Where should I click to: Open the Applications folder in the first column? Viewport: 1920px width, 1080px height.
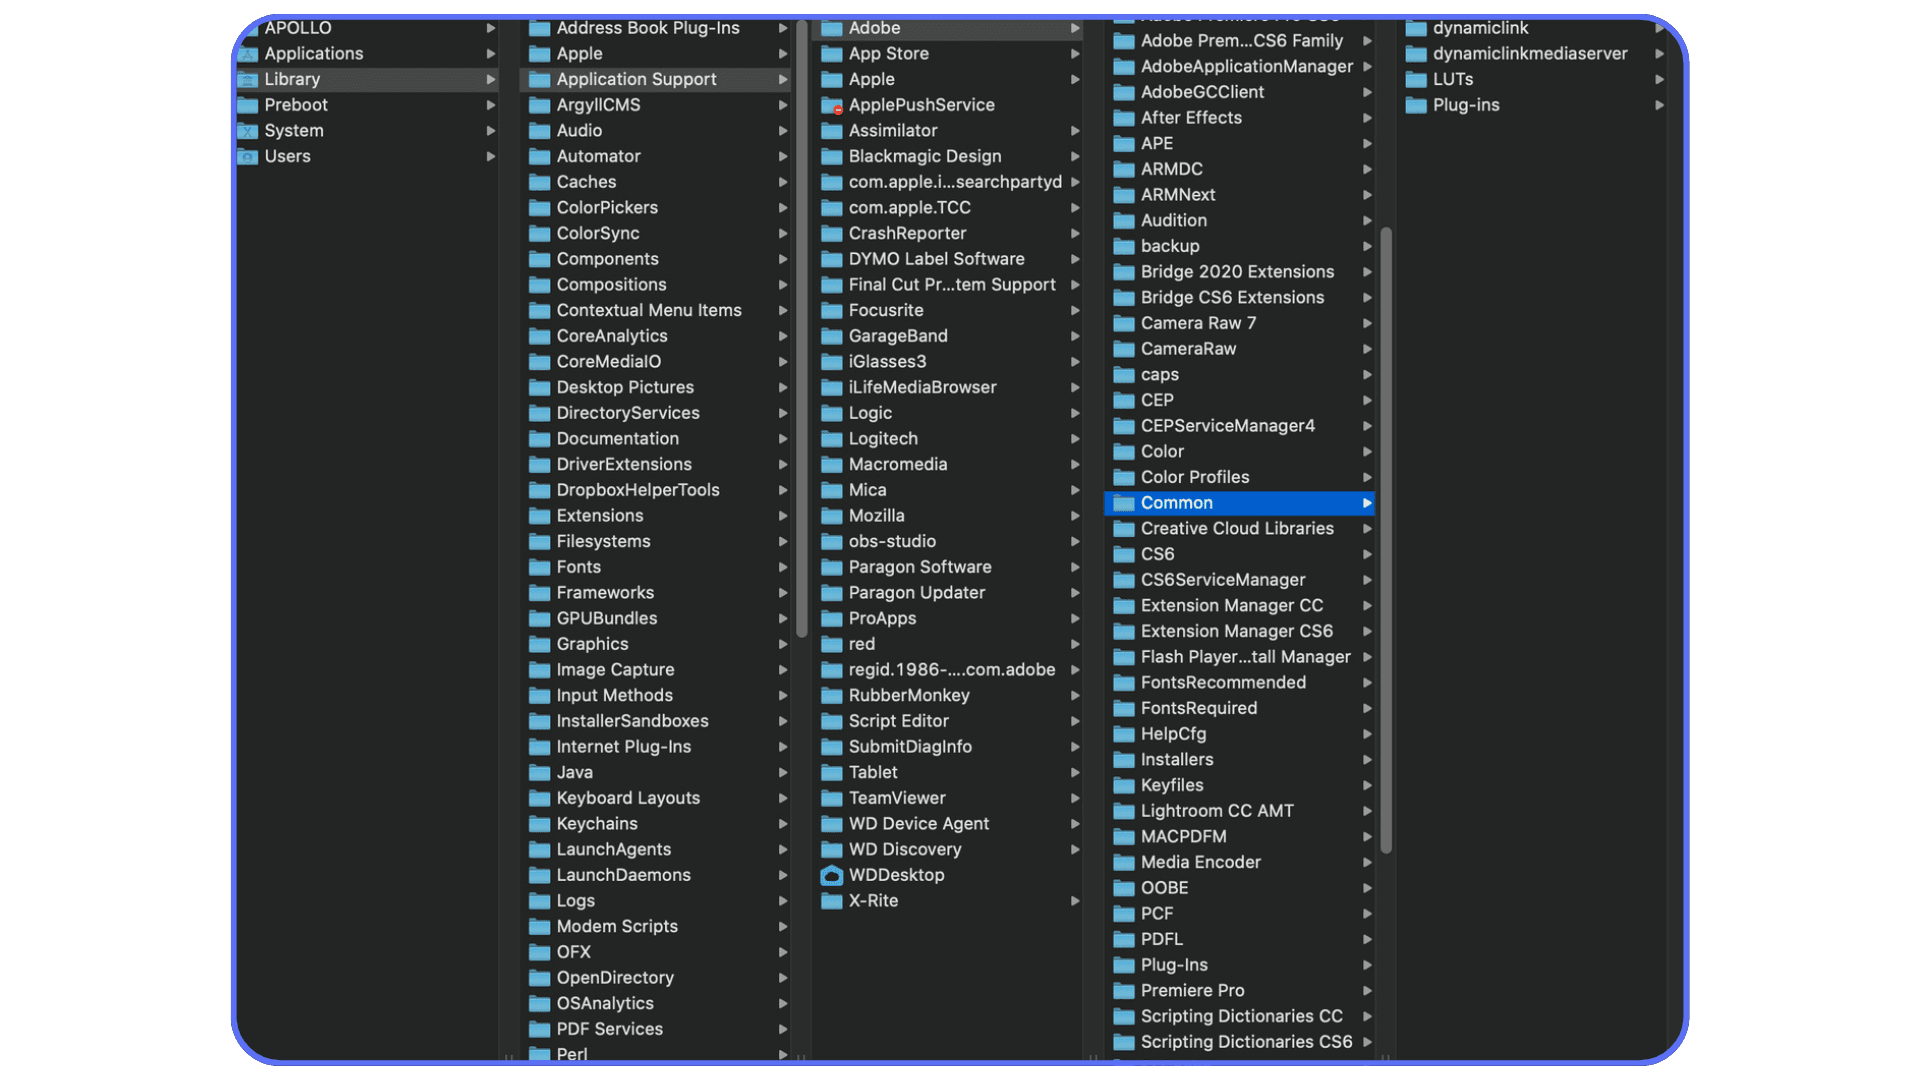(x=312, y=53)
